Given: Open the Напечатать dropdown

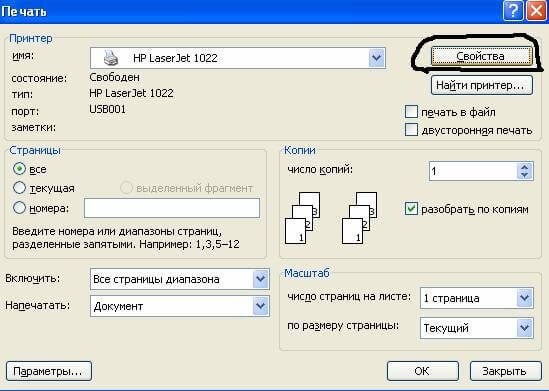Looking at the screenshot, I should (x=260, y=306).
